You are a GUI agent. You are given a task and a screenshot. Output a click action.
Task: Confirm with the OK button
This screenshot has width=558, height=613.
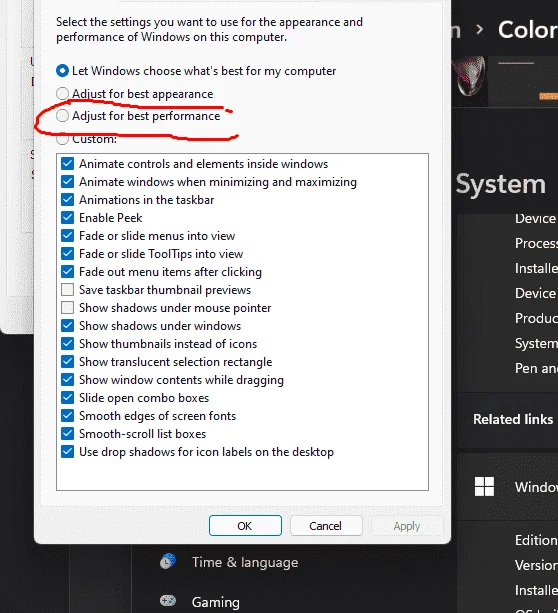pos(245,525)
